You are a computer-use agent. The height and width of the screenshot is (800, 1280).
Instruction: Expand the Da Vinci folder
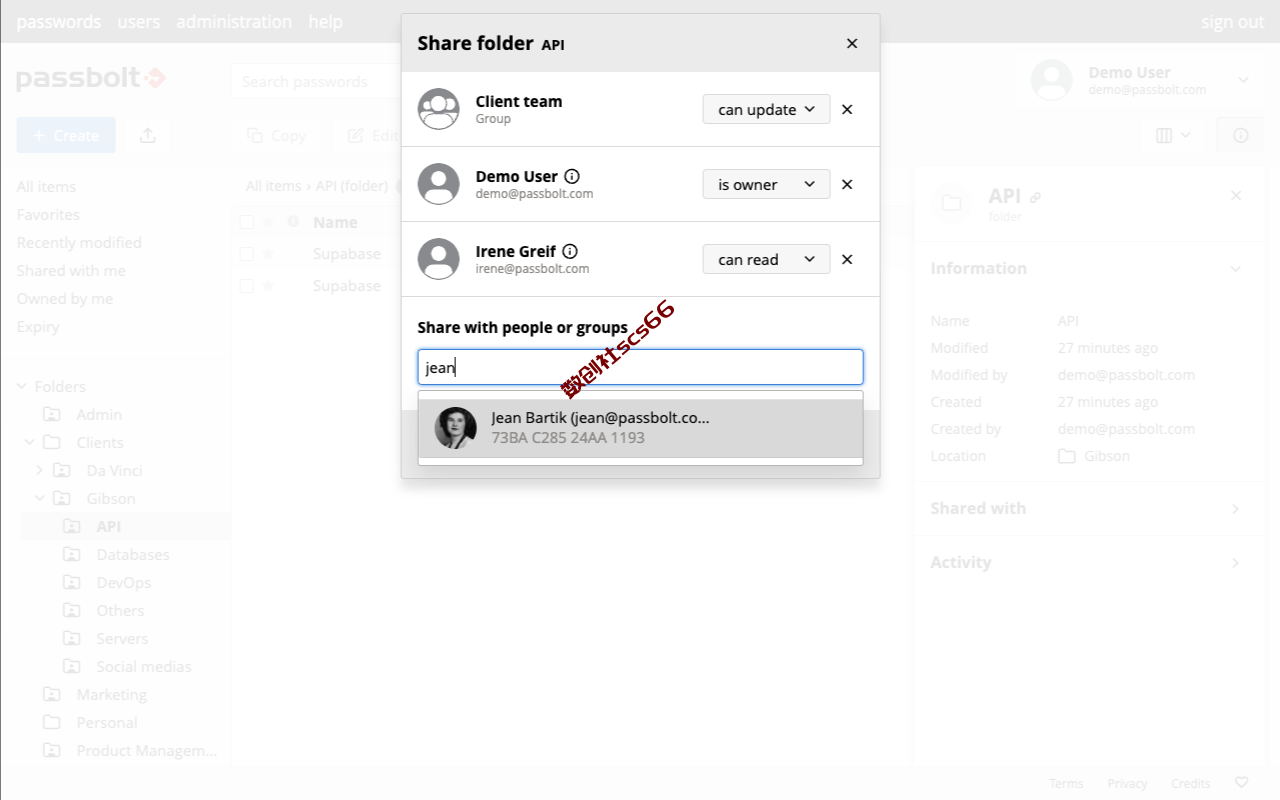pos(40,470)
